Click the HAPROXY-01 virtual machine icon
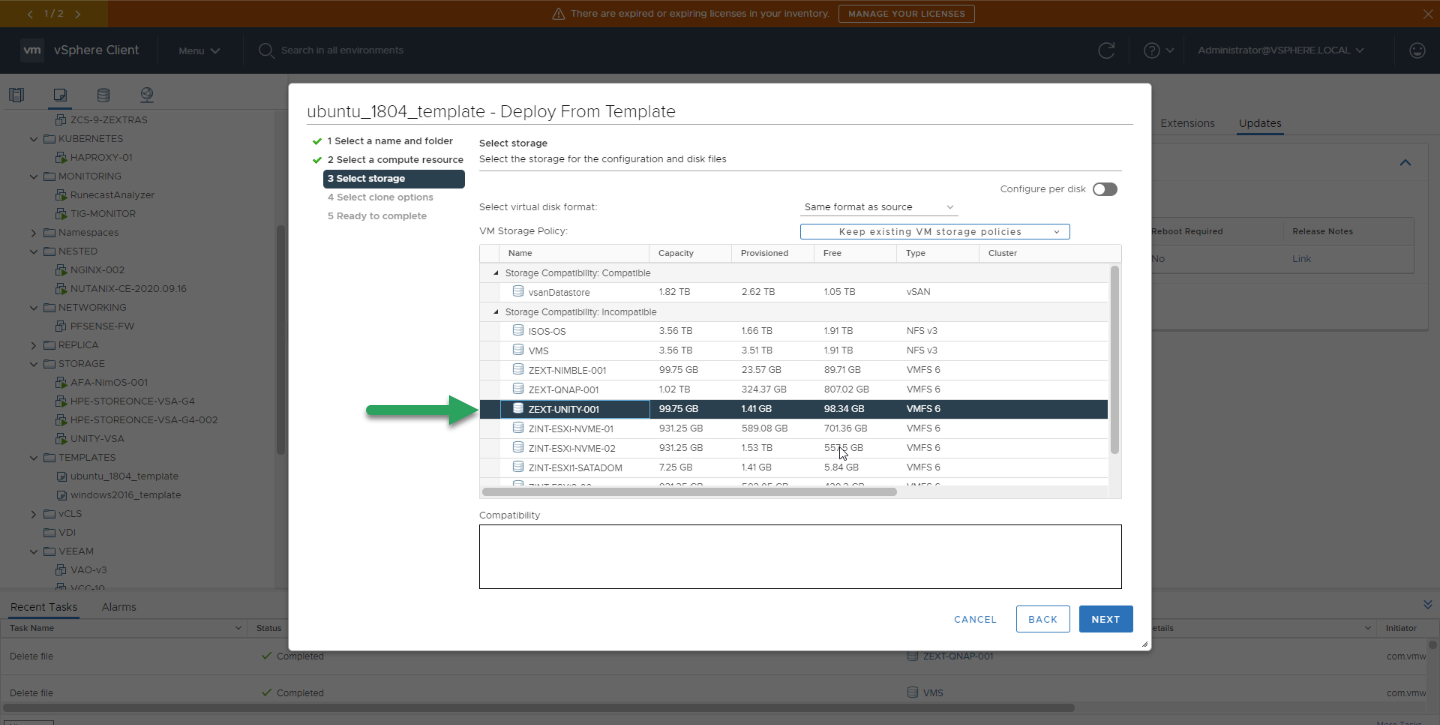Viewport: 1440px width, 725px height. coord(62,157)
